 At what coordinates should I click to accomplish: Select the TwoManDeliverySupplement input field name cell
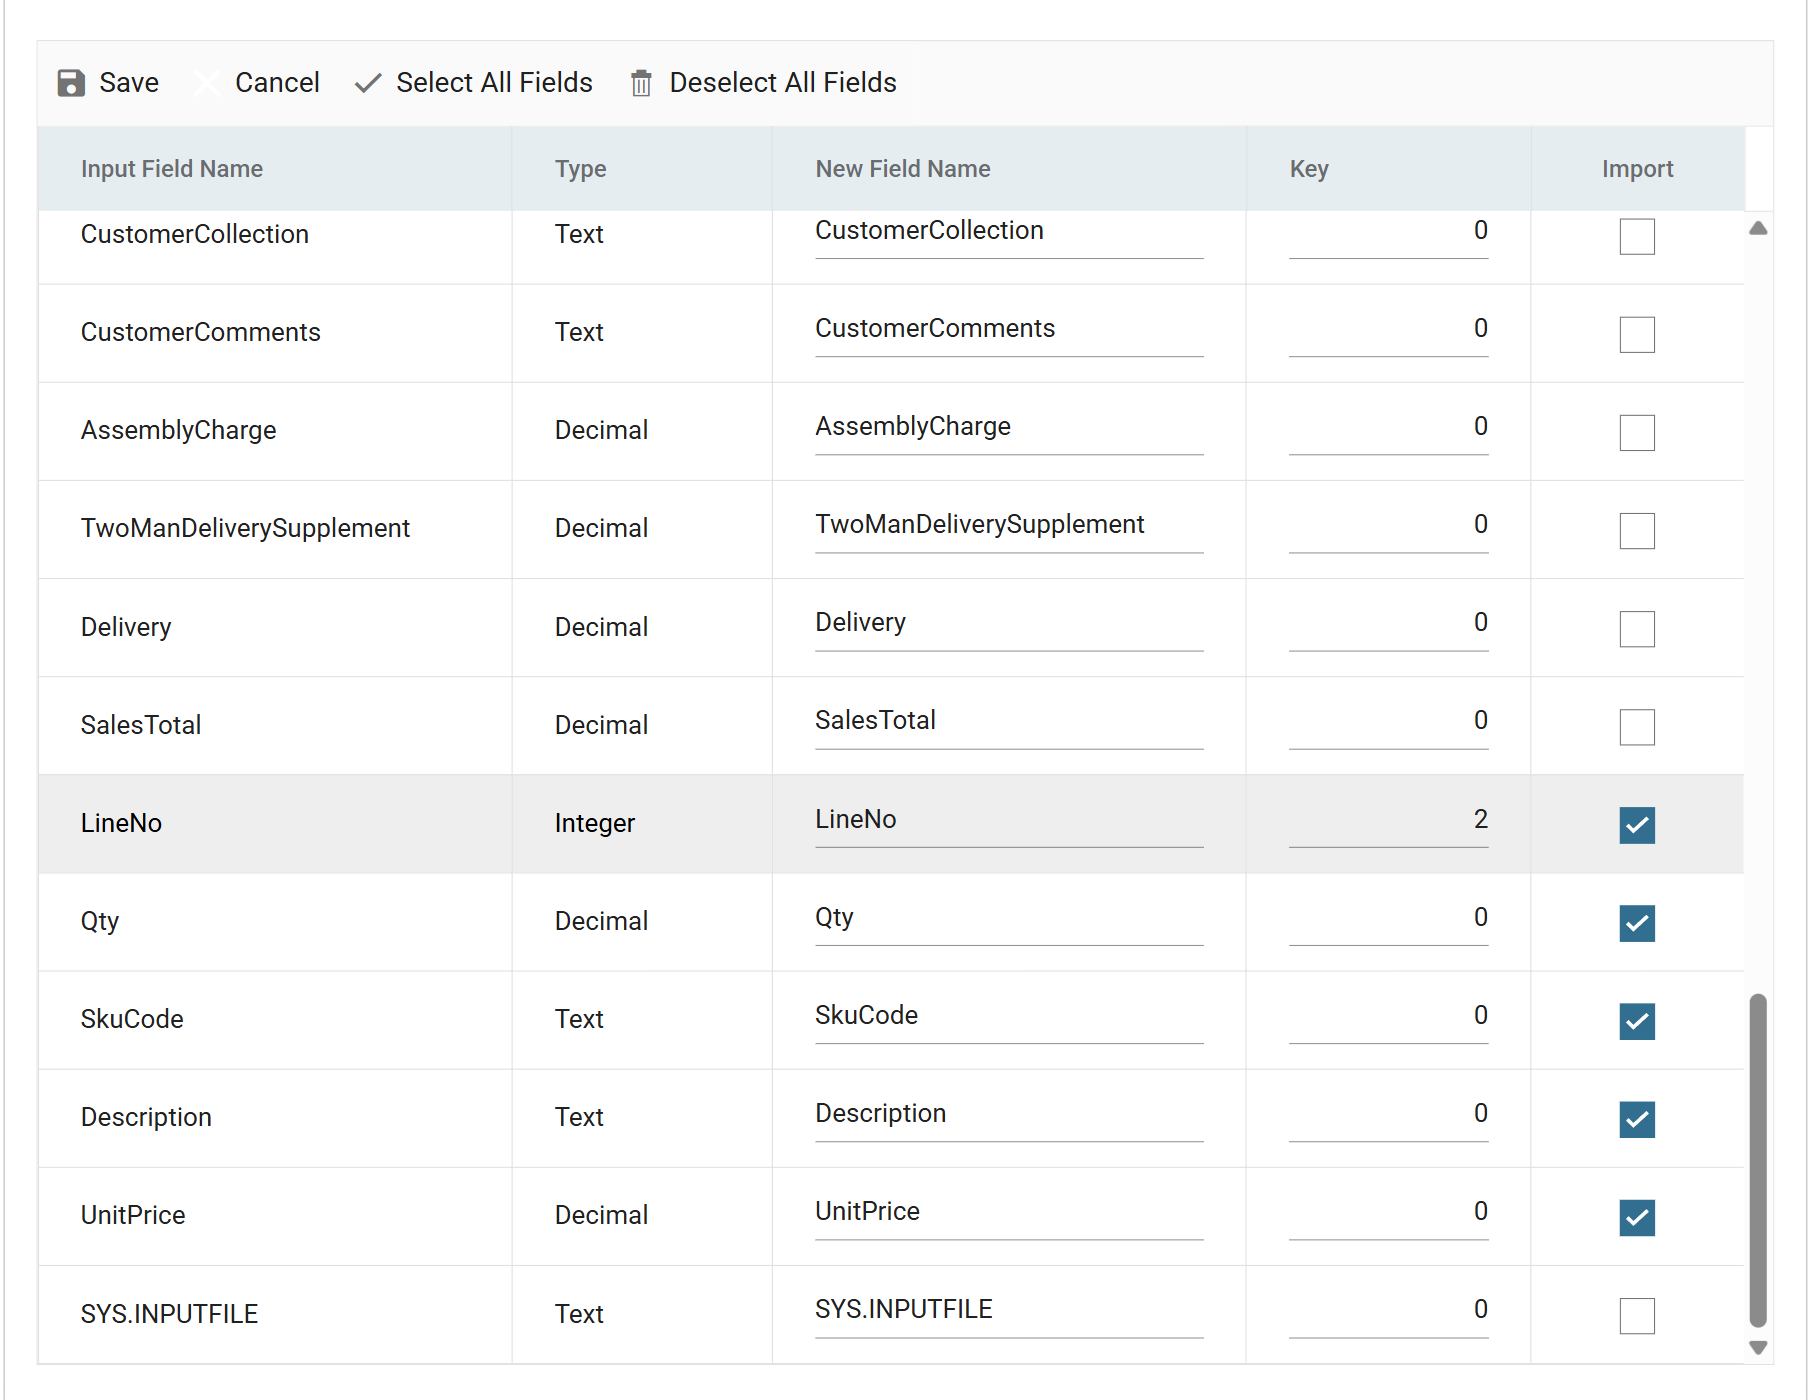coord(275,529)
